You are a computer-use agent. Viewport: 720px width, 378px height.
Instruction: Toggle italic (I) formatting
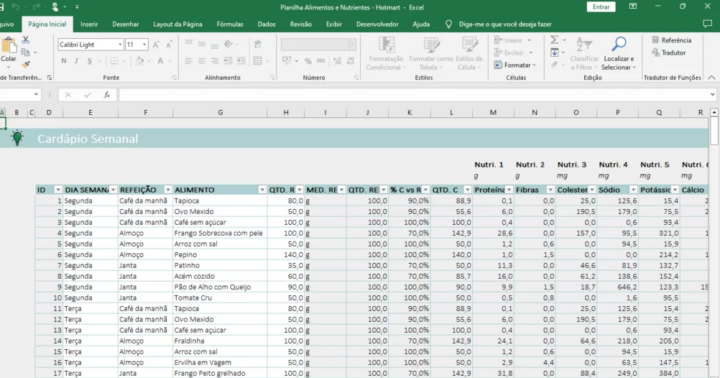(76, 61)
